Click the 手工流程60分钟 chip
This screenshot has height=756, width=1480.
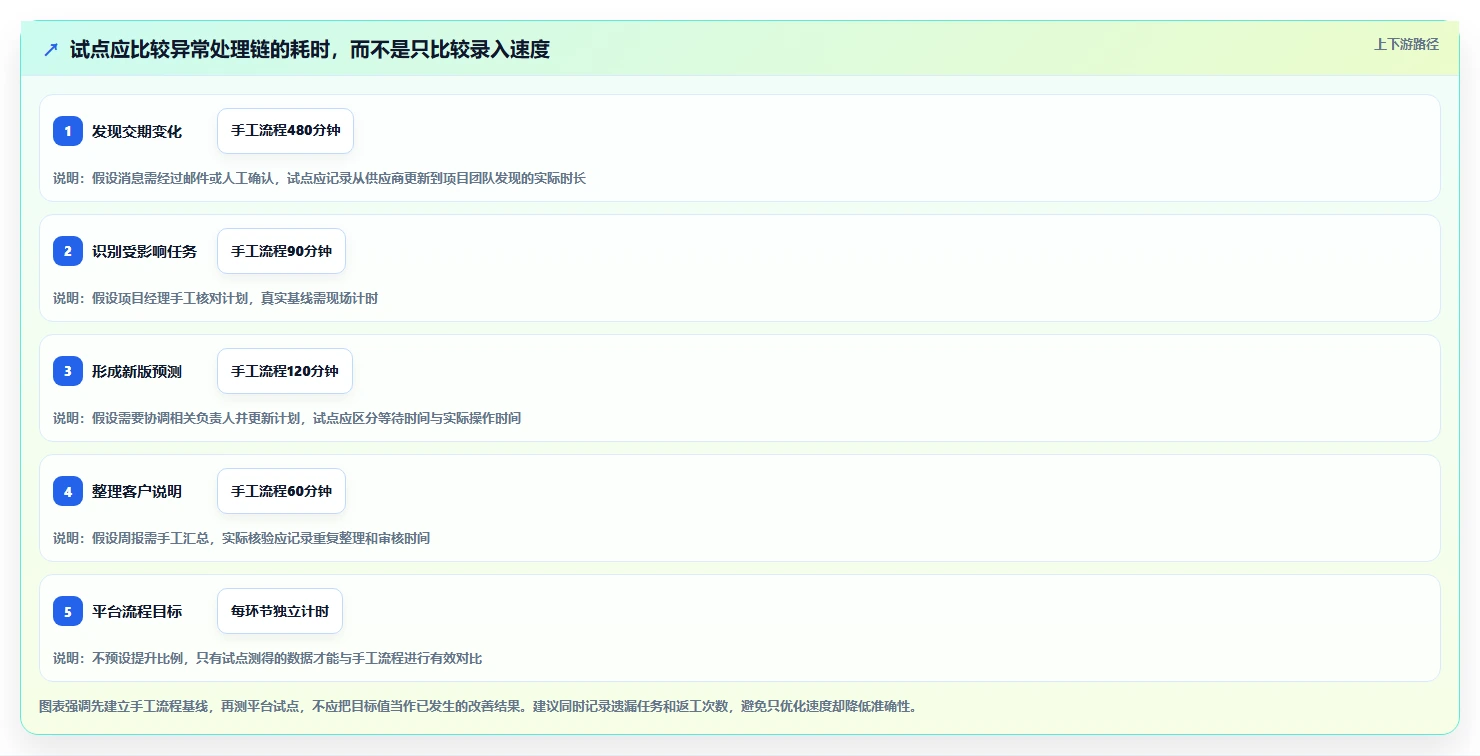point(281,491)
